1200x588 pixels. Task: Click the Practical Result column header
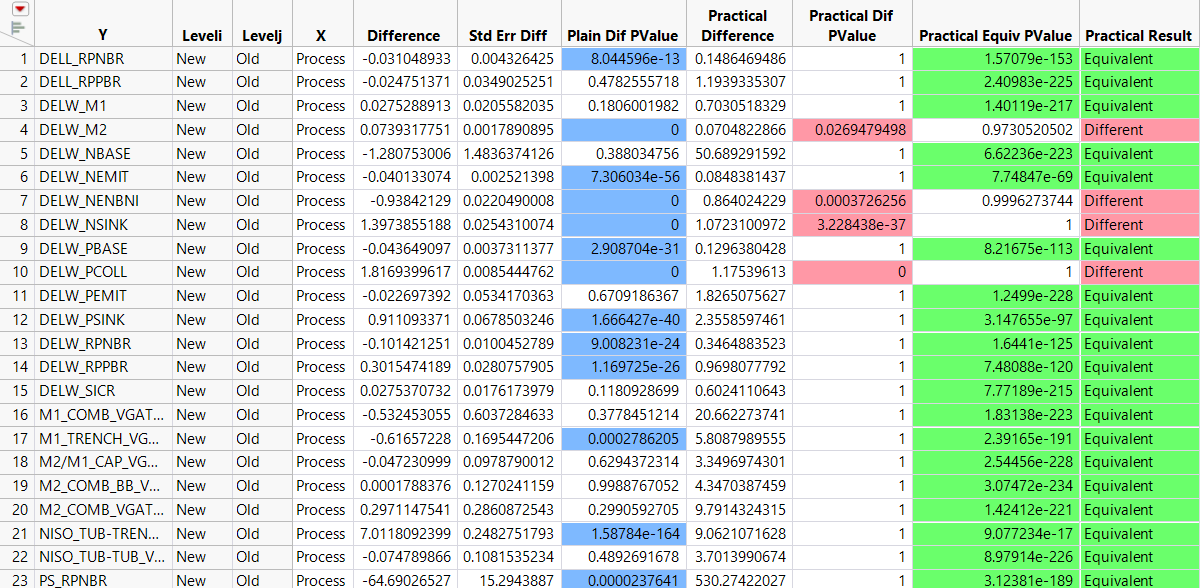[1139, 36]
